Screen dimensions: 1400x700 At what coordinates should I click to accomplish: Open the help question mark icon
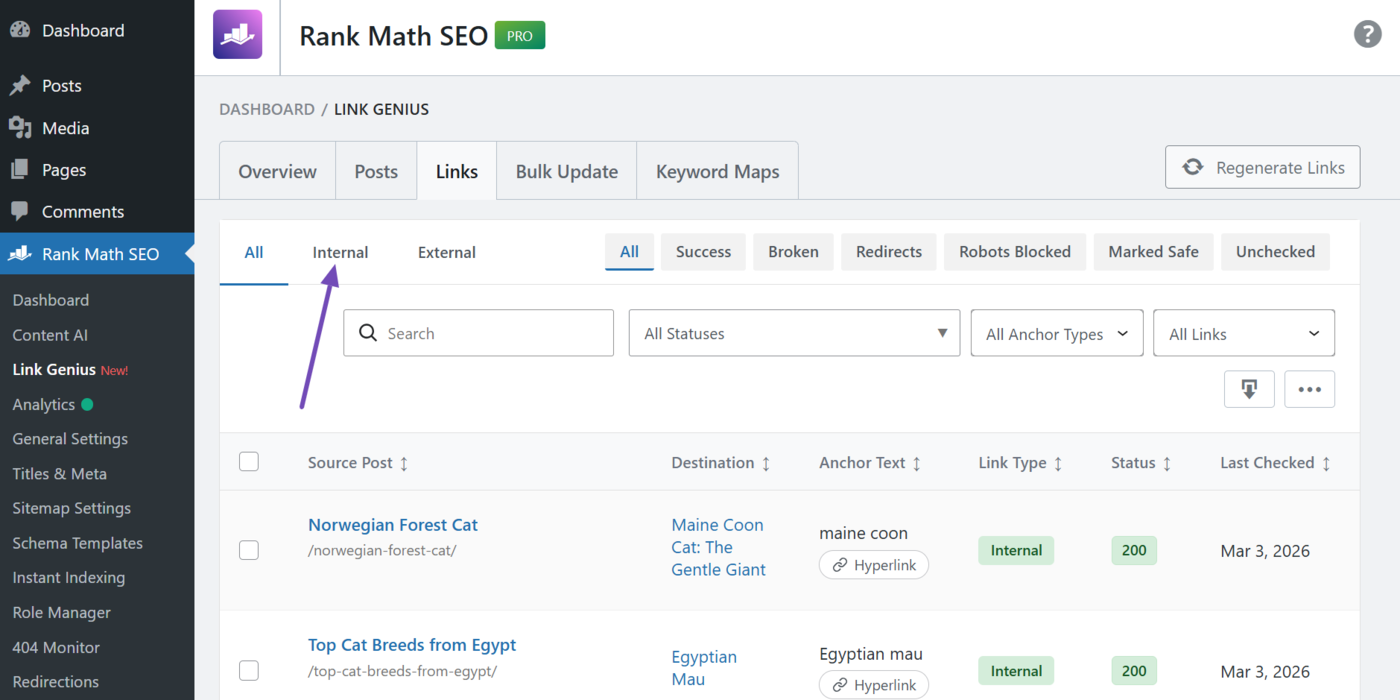click(x=1367, y=34)
